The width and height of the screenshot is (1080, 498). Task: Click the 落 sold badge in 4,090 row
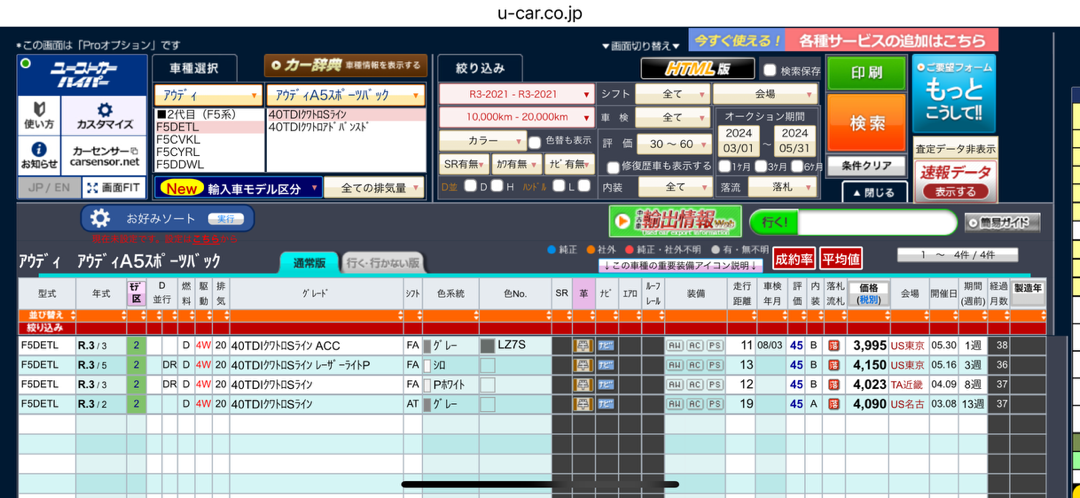[x=835, y=404]
